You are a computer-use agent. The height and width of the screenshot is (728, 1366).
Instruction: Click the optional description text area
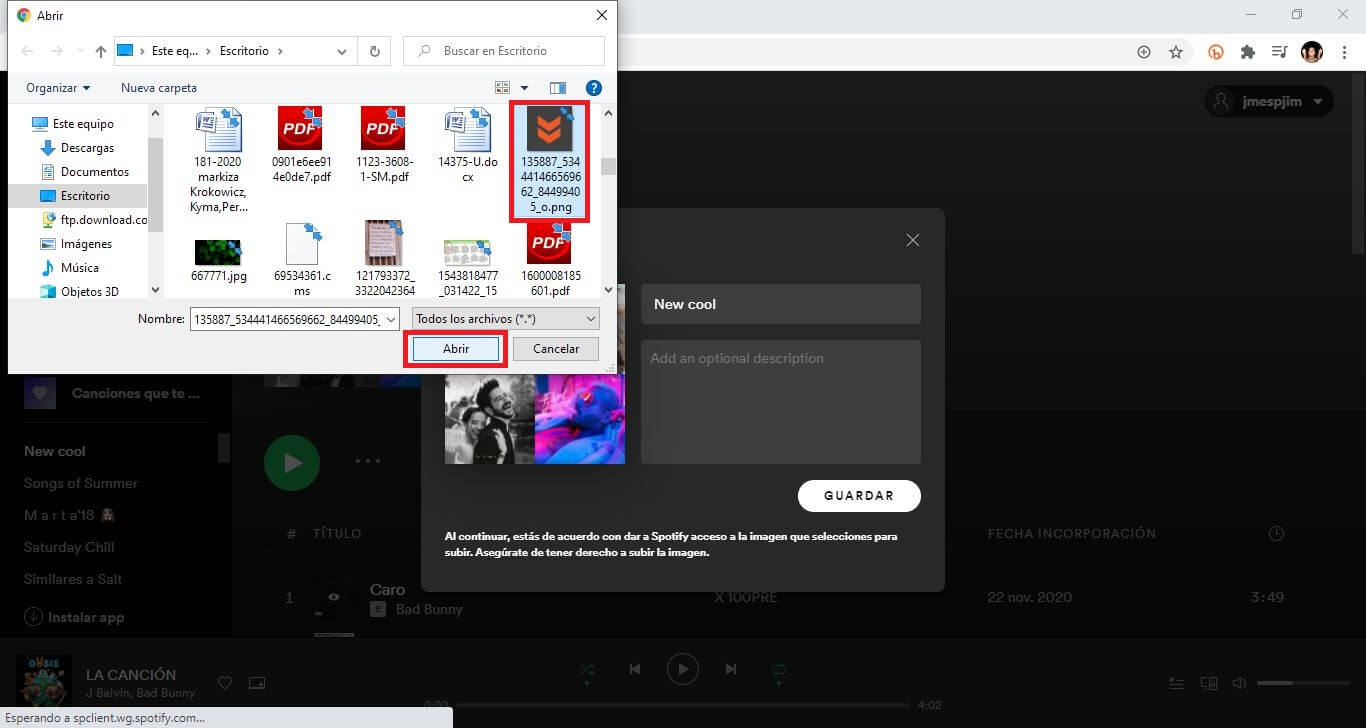coord(780,402)
